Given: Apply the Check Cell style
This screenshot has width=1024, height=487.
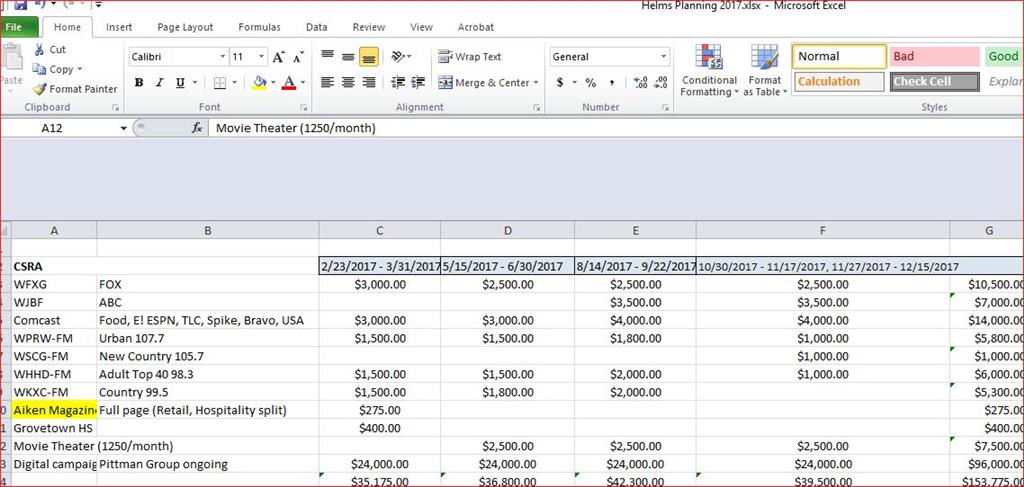Looking at the screenshot, I should pyautogui.click(x=935, y=82).
